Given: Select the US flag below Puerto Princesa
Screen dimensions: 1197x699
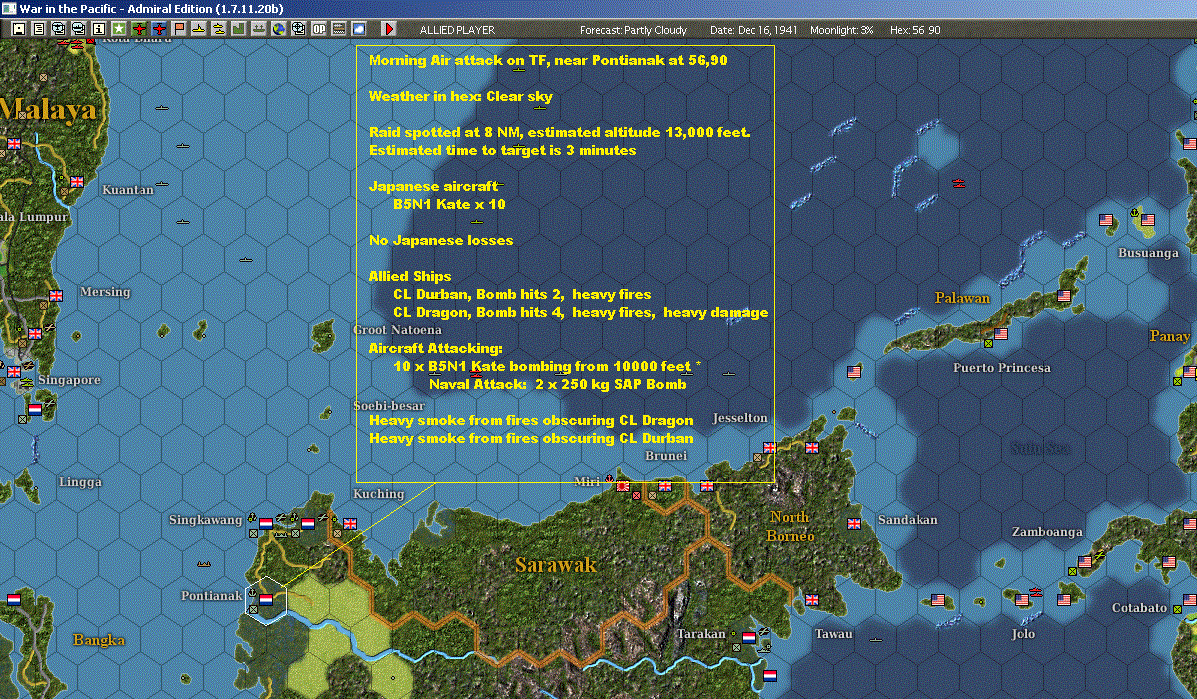Looking at the screenshot, I should [1001, 333].
